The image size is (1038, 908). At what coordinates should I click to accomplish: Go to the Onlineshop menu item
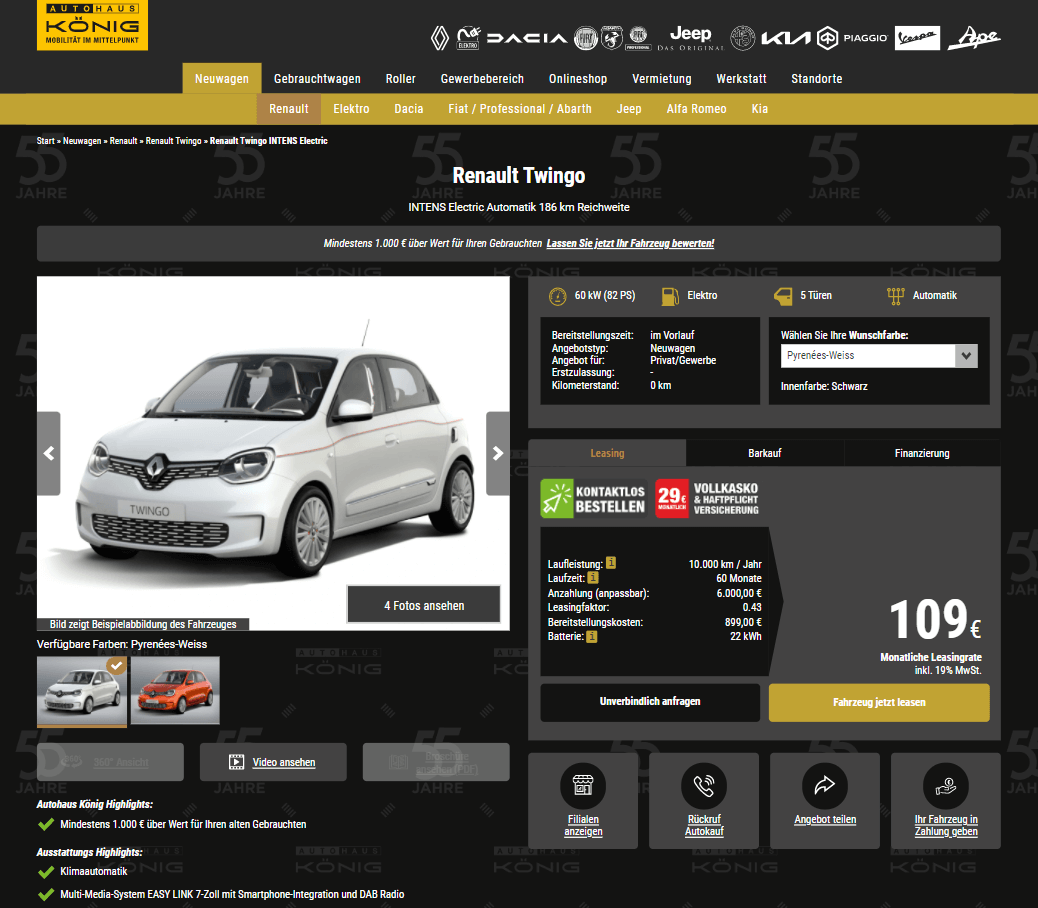click(x=578, y=79)
